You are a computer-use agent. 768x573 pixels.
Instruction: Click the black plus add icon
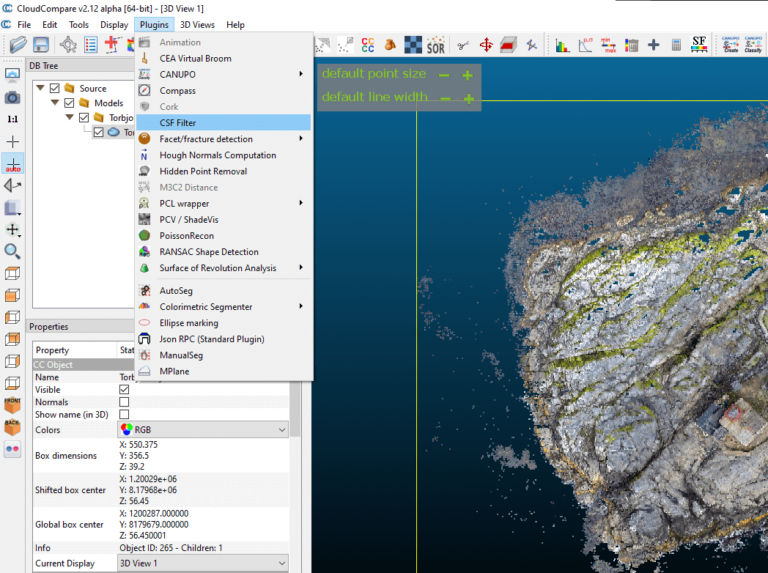pyautogui.click(x=653, y=45)
